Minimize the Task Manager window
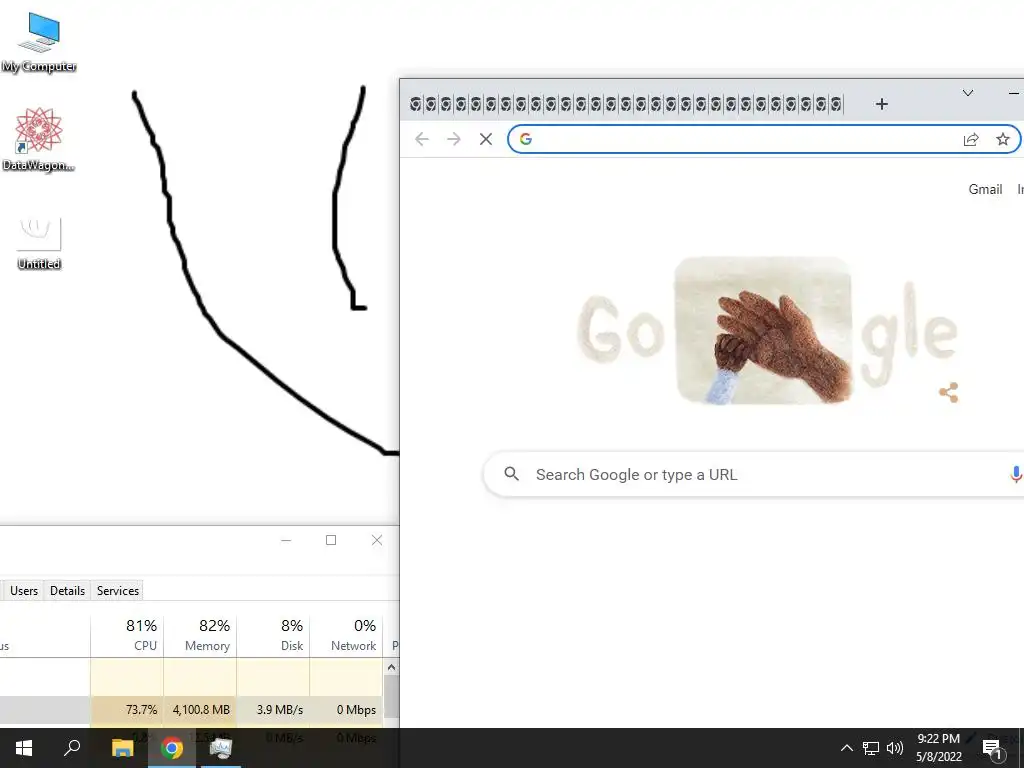Screen dimensions: 1024x768 (x=286, y=540)
